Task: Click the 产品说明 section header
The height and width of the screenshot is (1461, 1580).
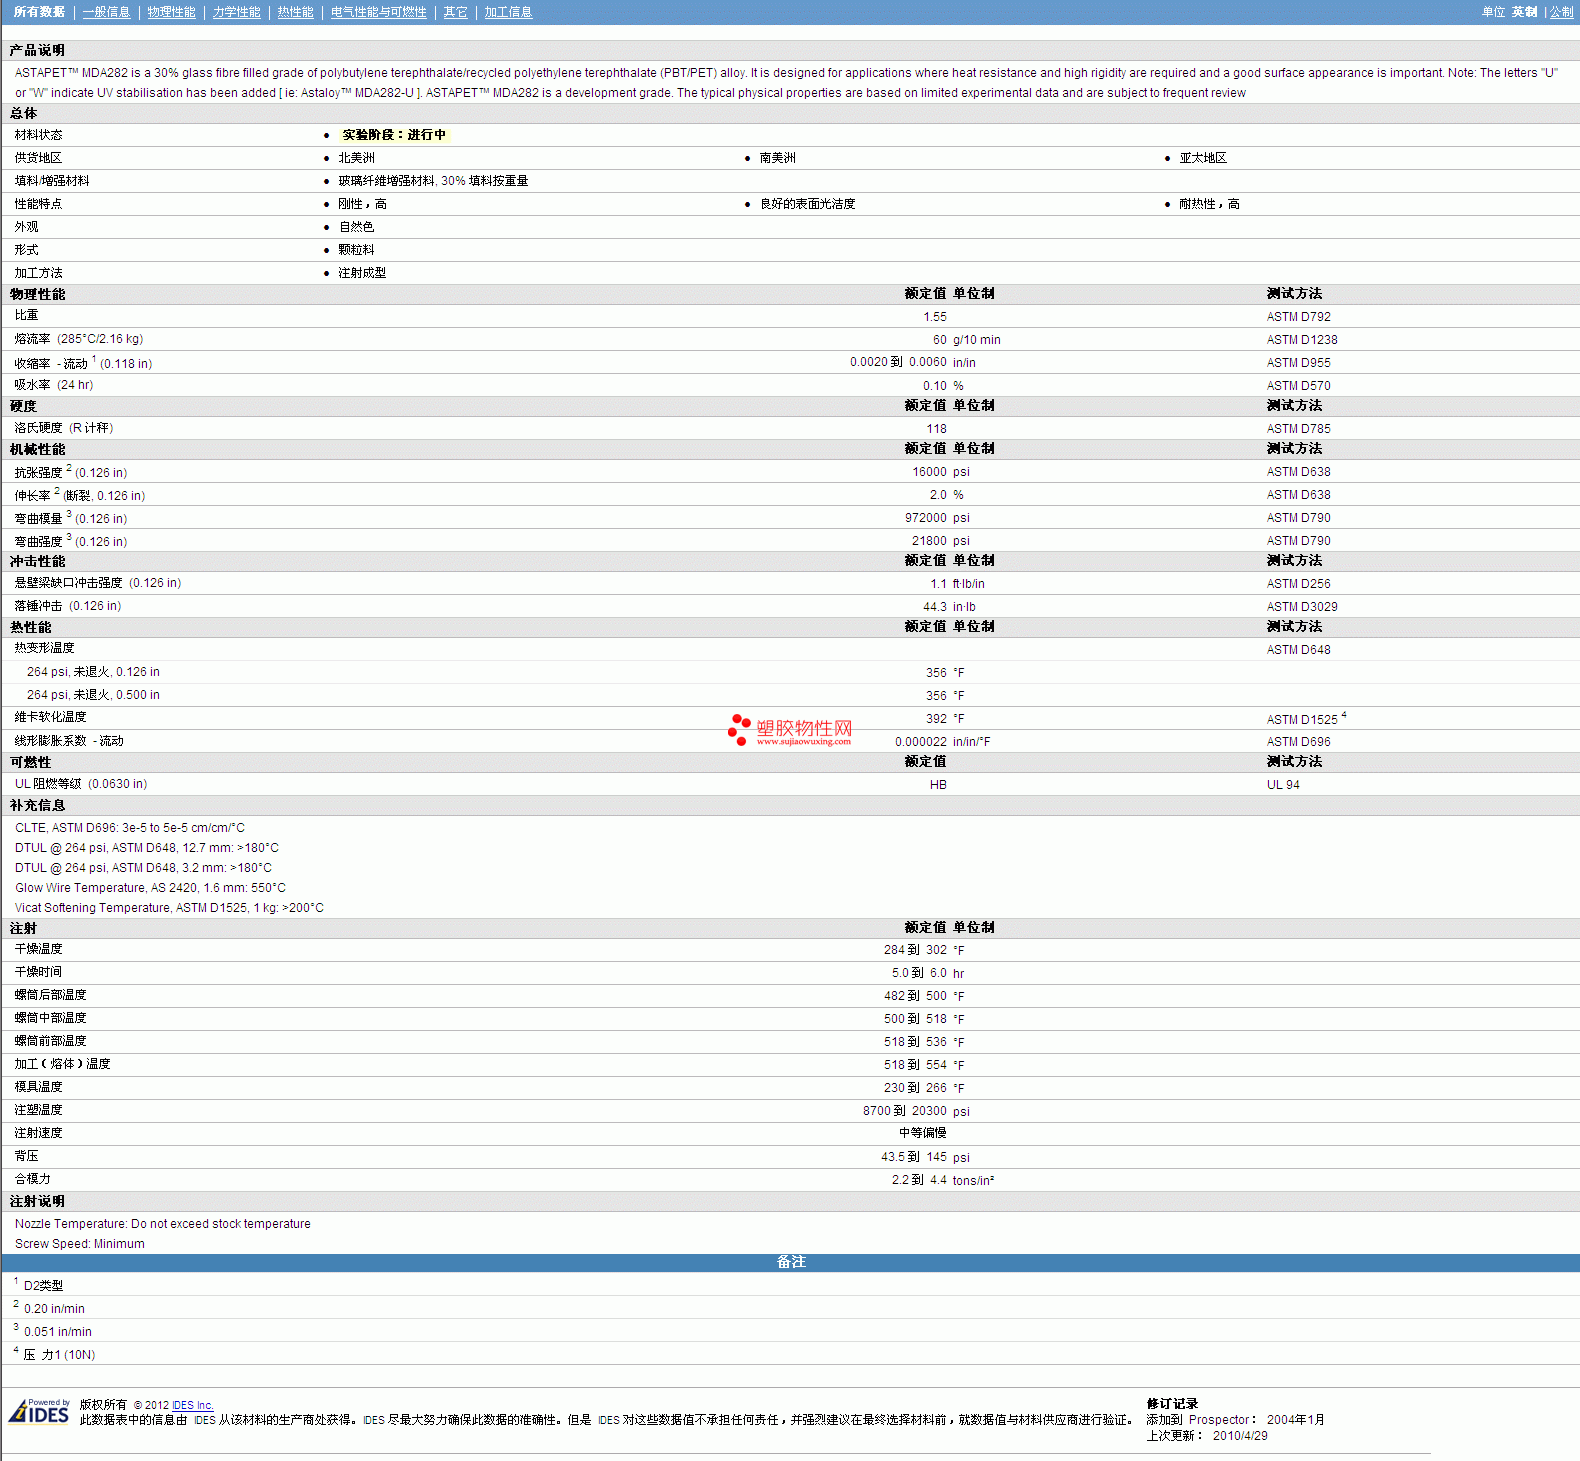Action: (x=37, y=51)
